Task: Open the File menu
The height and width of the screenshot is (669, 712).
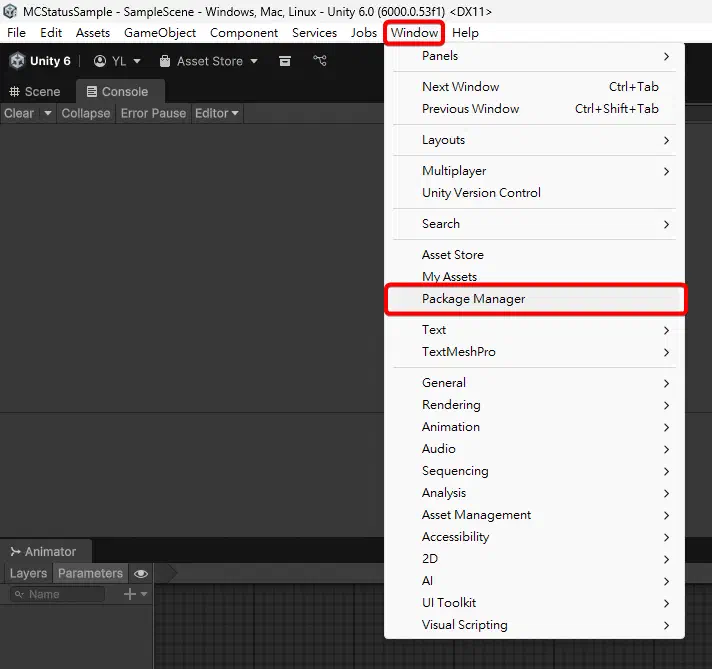Action: point(16,33)
